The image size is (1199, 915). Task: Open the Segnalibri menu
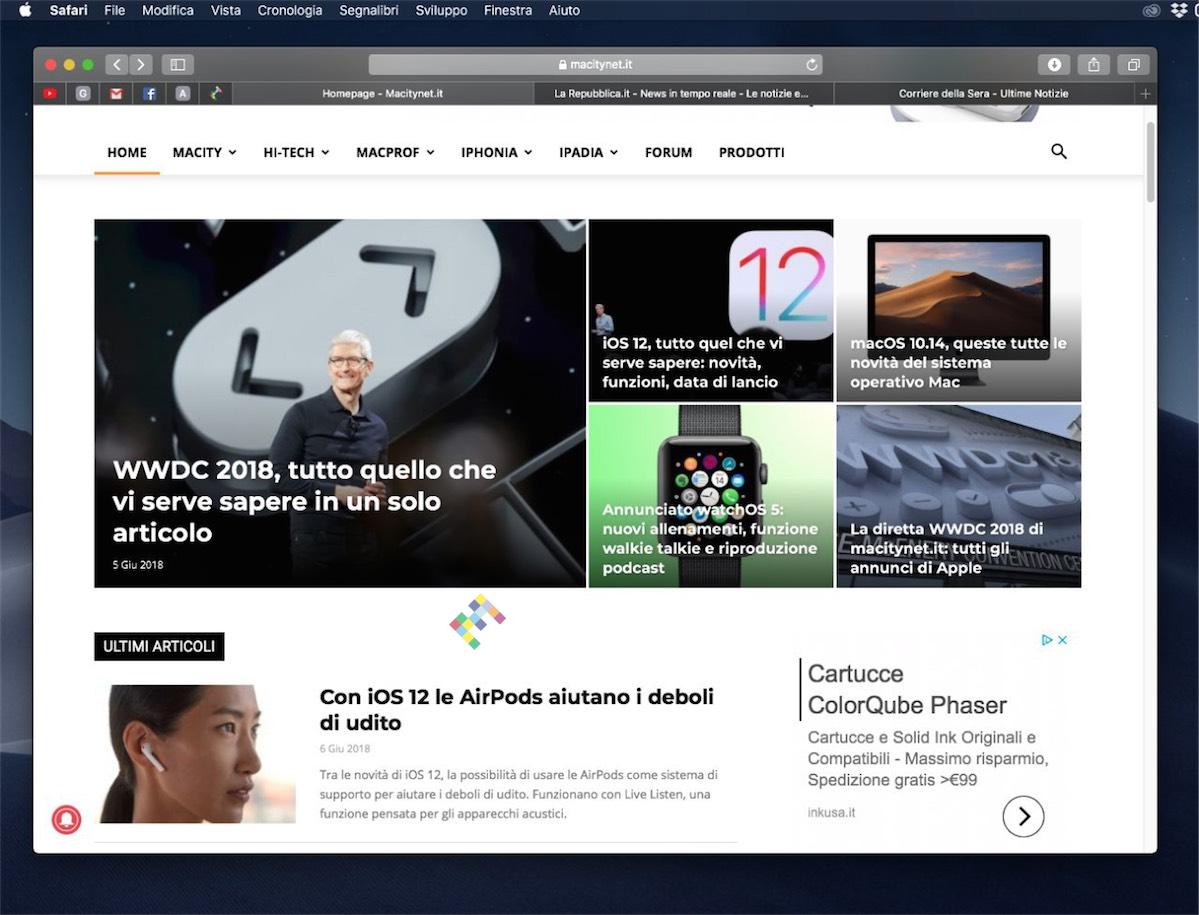click(369, 10)
